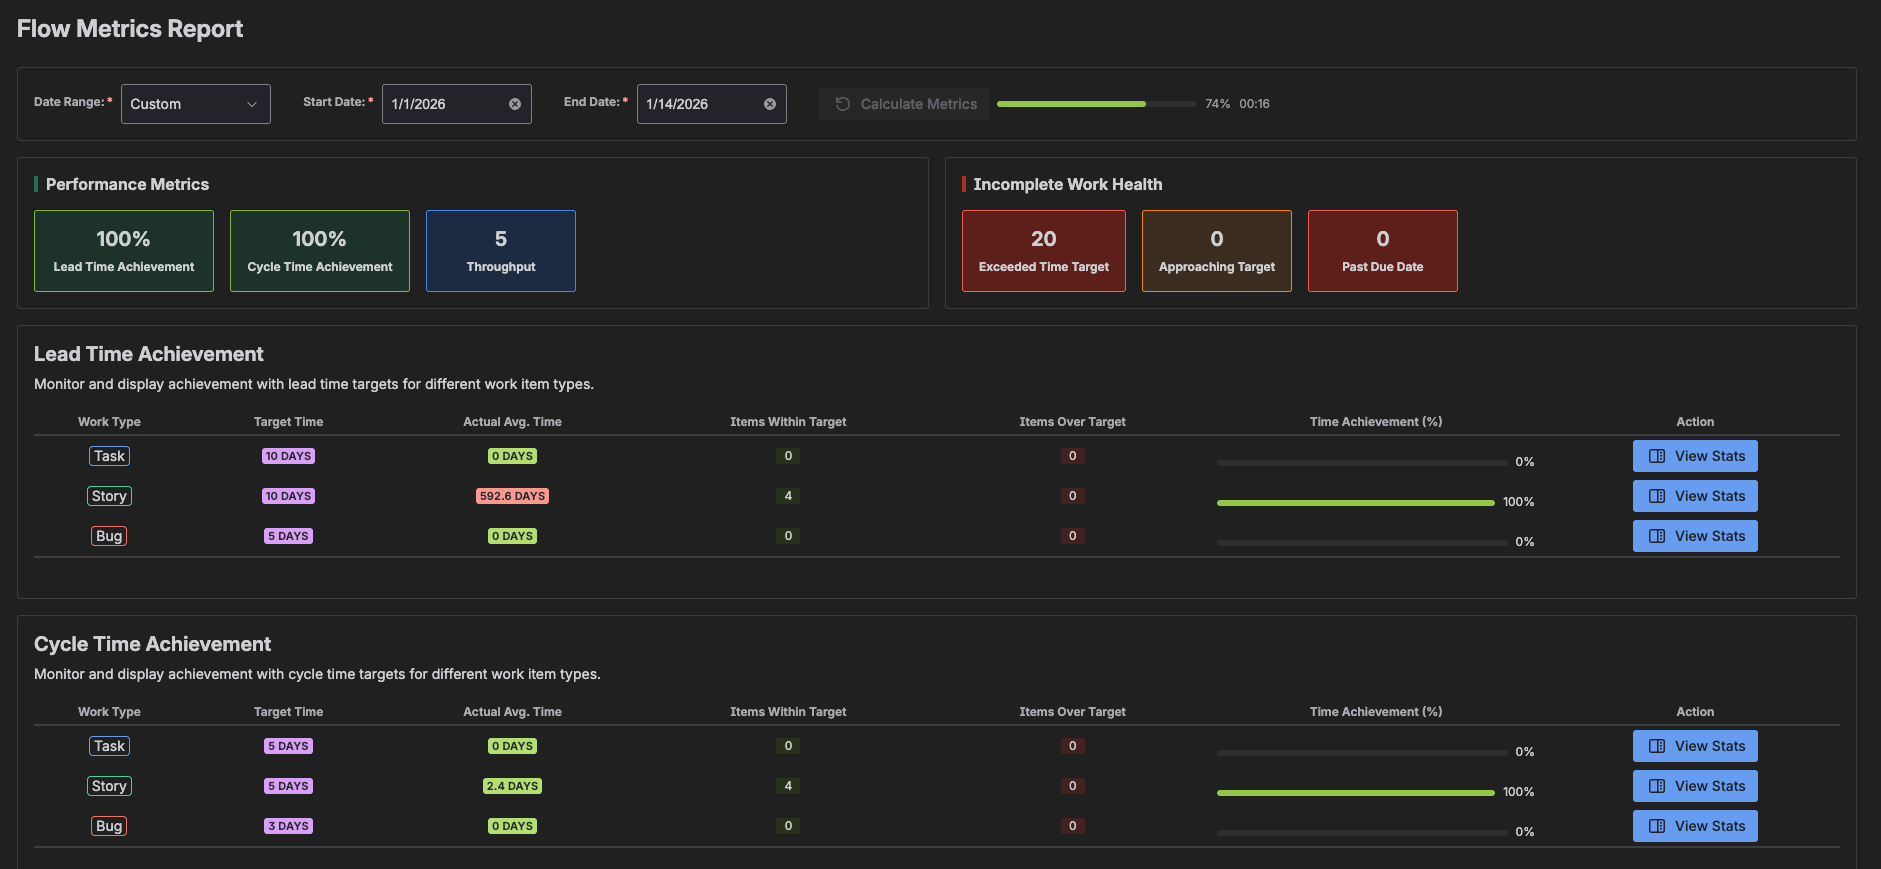
Task: Click panel icon on Cycle Time Bug View Stats
Action: (x=1657, y=826)
